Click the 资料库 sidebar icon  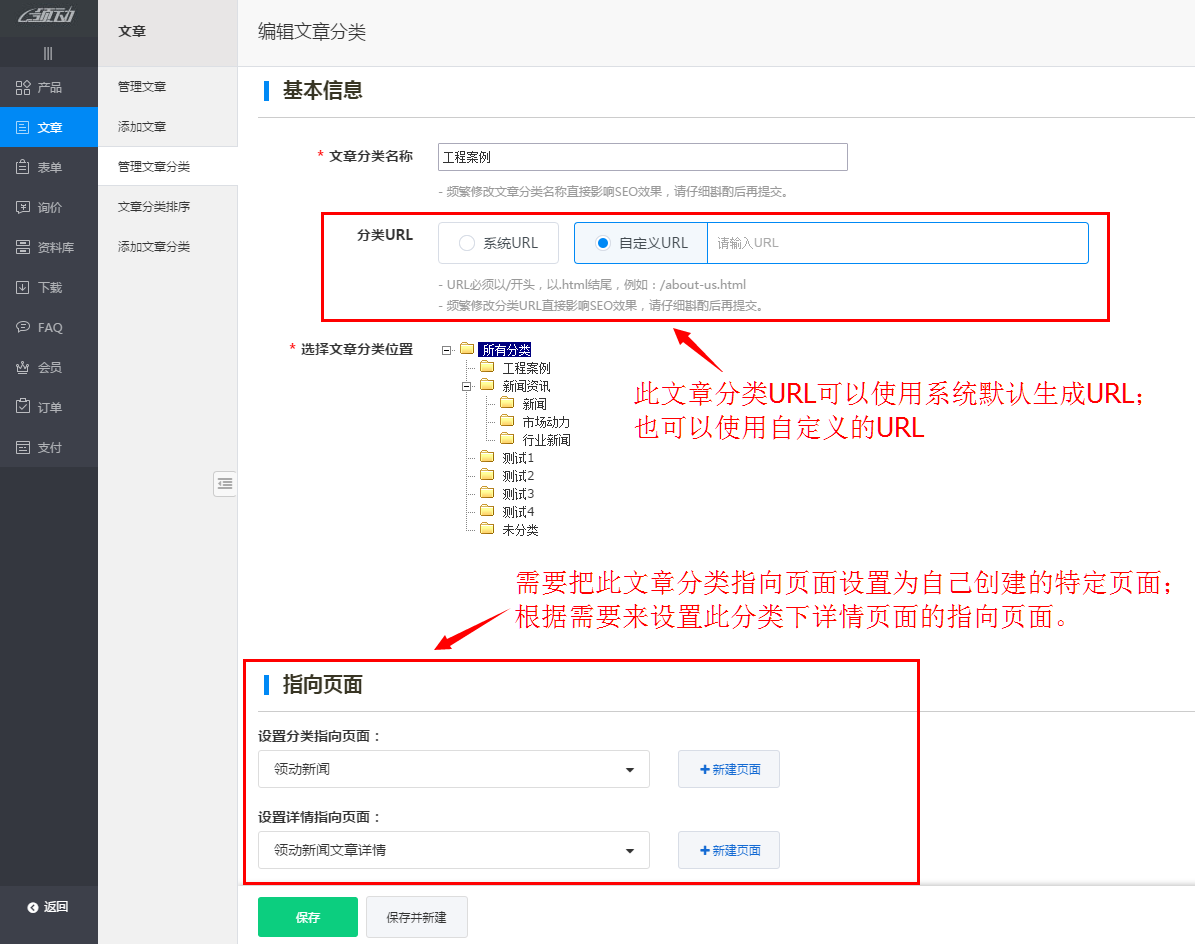click(48, 247)
